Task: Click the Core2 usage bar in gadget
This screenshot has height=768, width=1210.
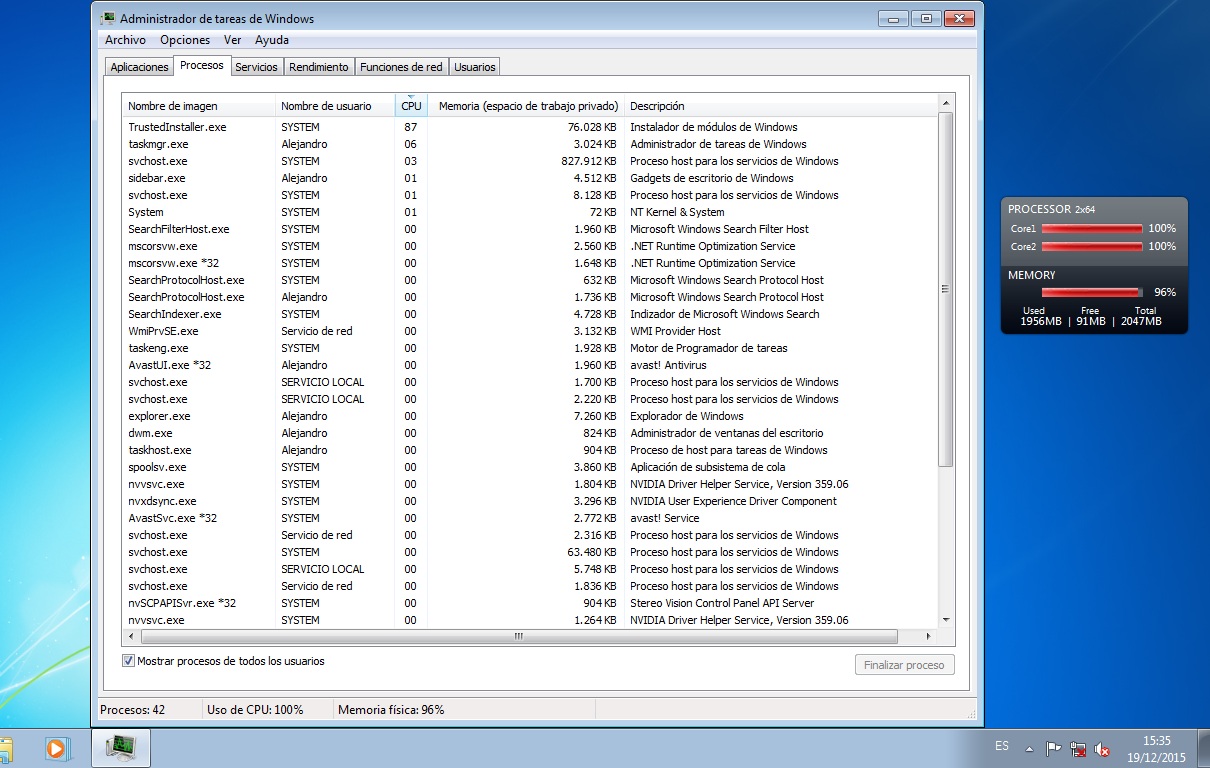Action: coord(1091,246)
